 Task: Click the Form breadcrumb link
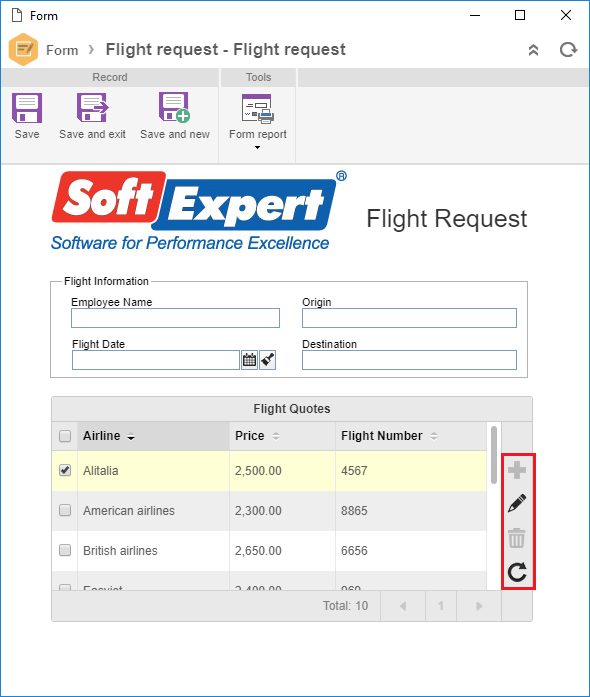62,50
